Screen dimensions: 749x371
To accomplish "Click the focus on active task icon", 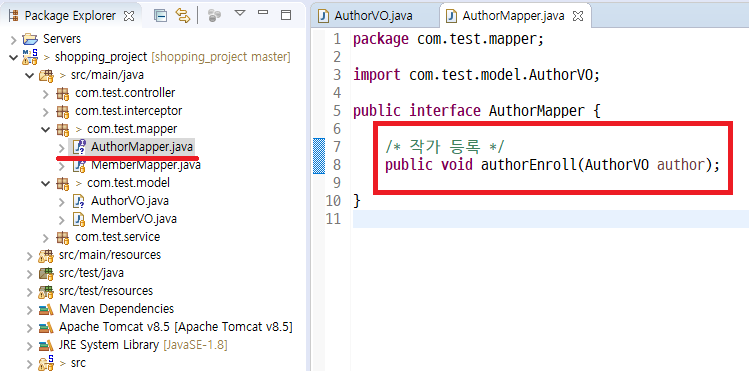I will (214, 16).
